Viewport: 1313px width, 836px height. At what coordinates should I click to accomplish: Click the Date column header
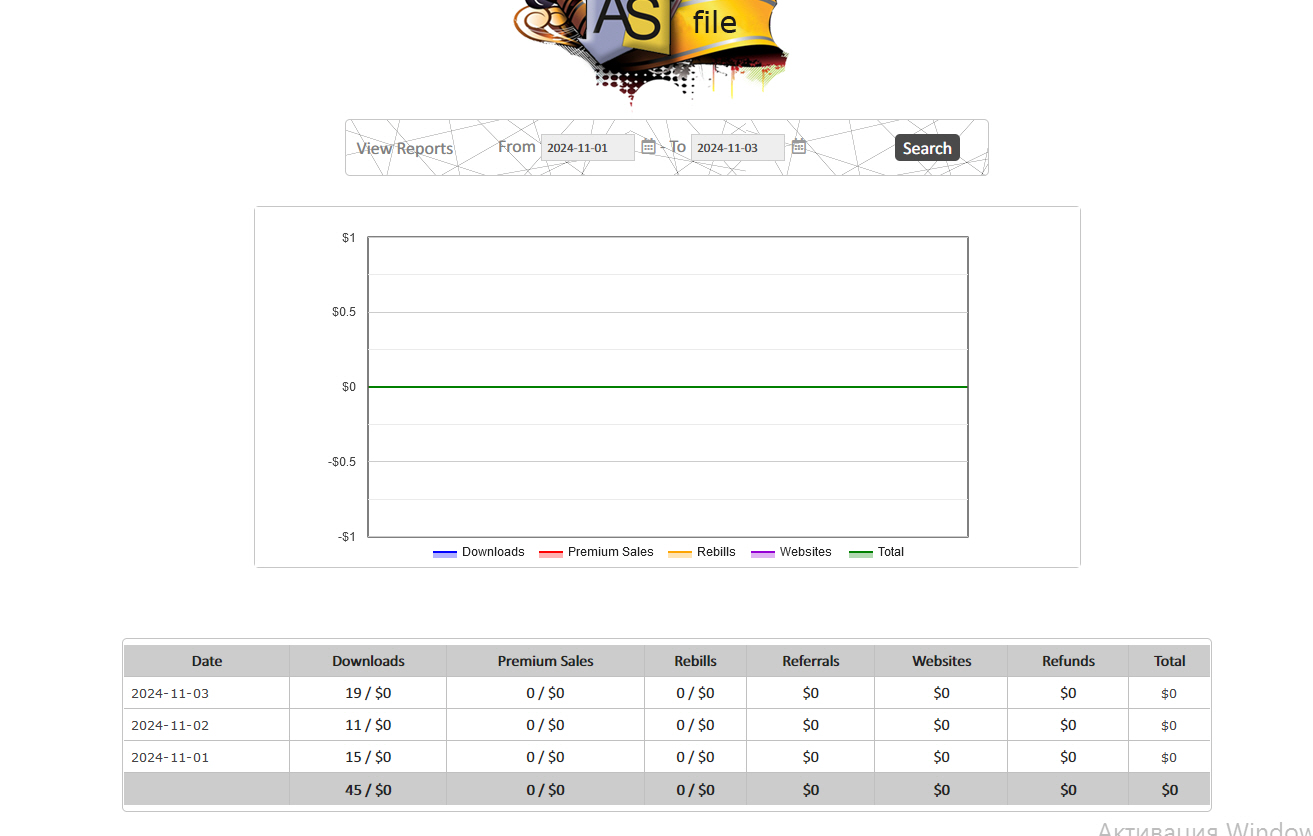tap(207, 661)
